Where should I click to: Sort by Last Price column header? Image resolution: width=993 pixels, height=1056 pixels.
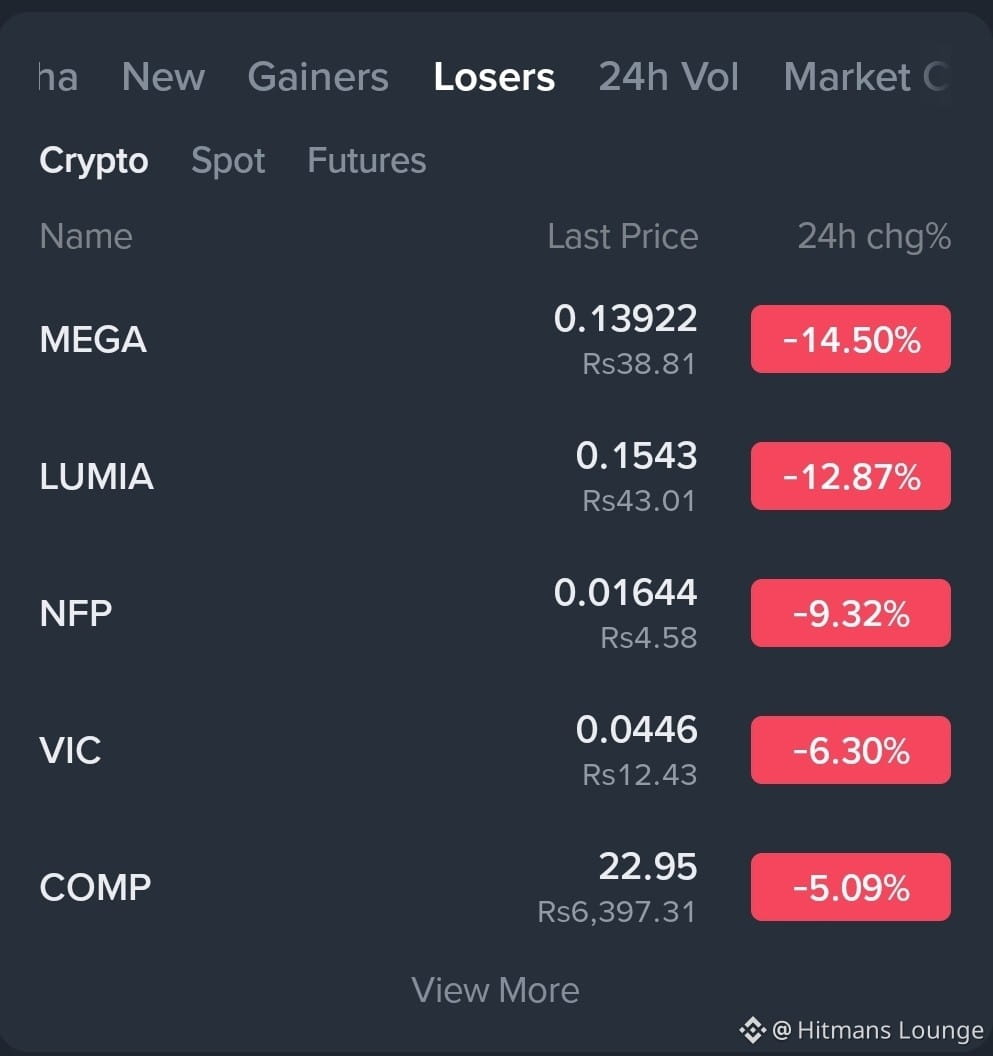(x=622, y=236)
